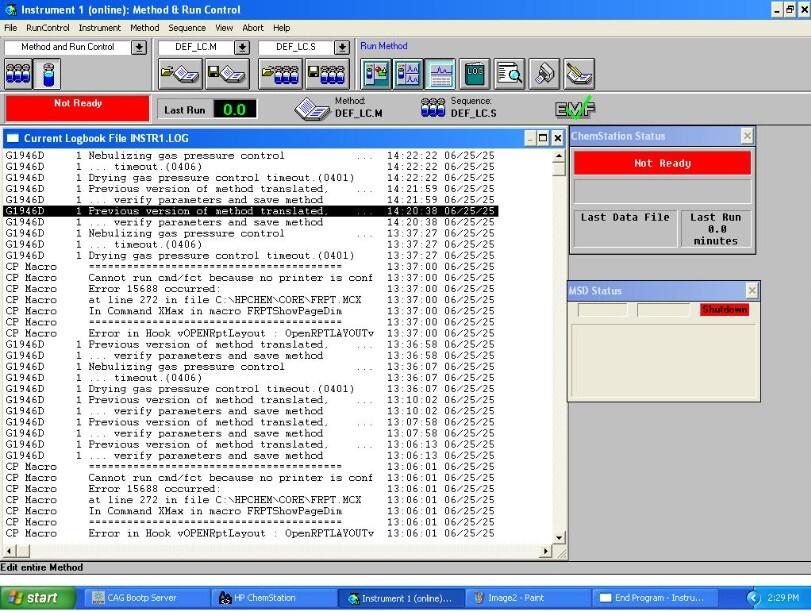The width and height of the screenshot is (811, 611).
Task: Toggle the online signal plot view icon
Action: point(440,73)
